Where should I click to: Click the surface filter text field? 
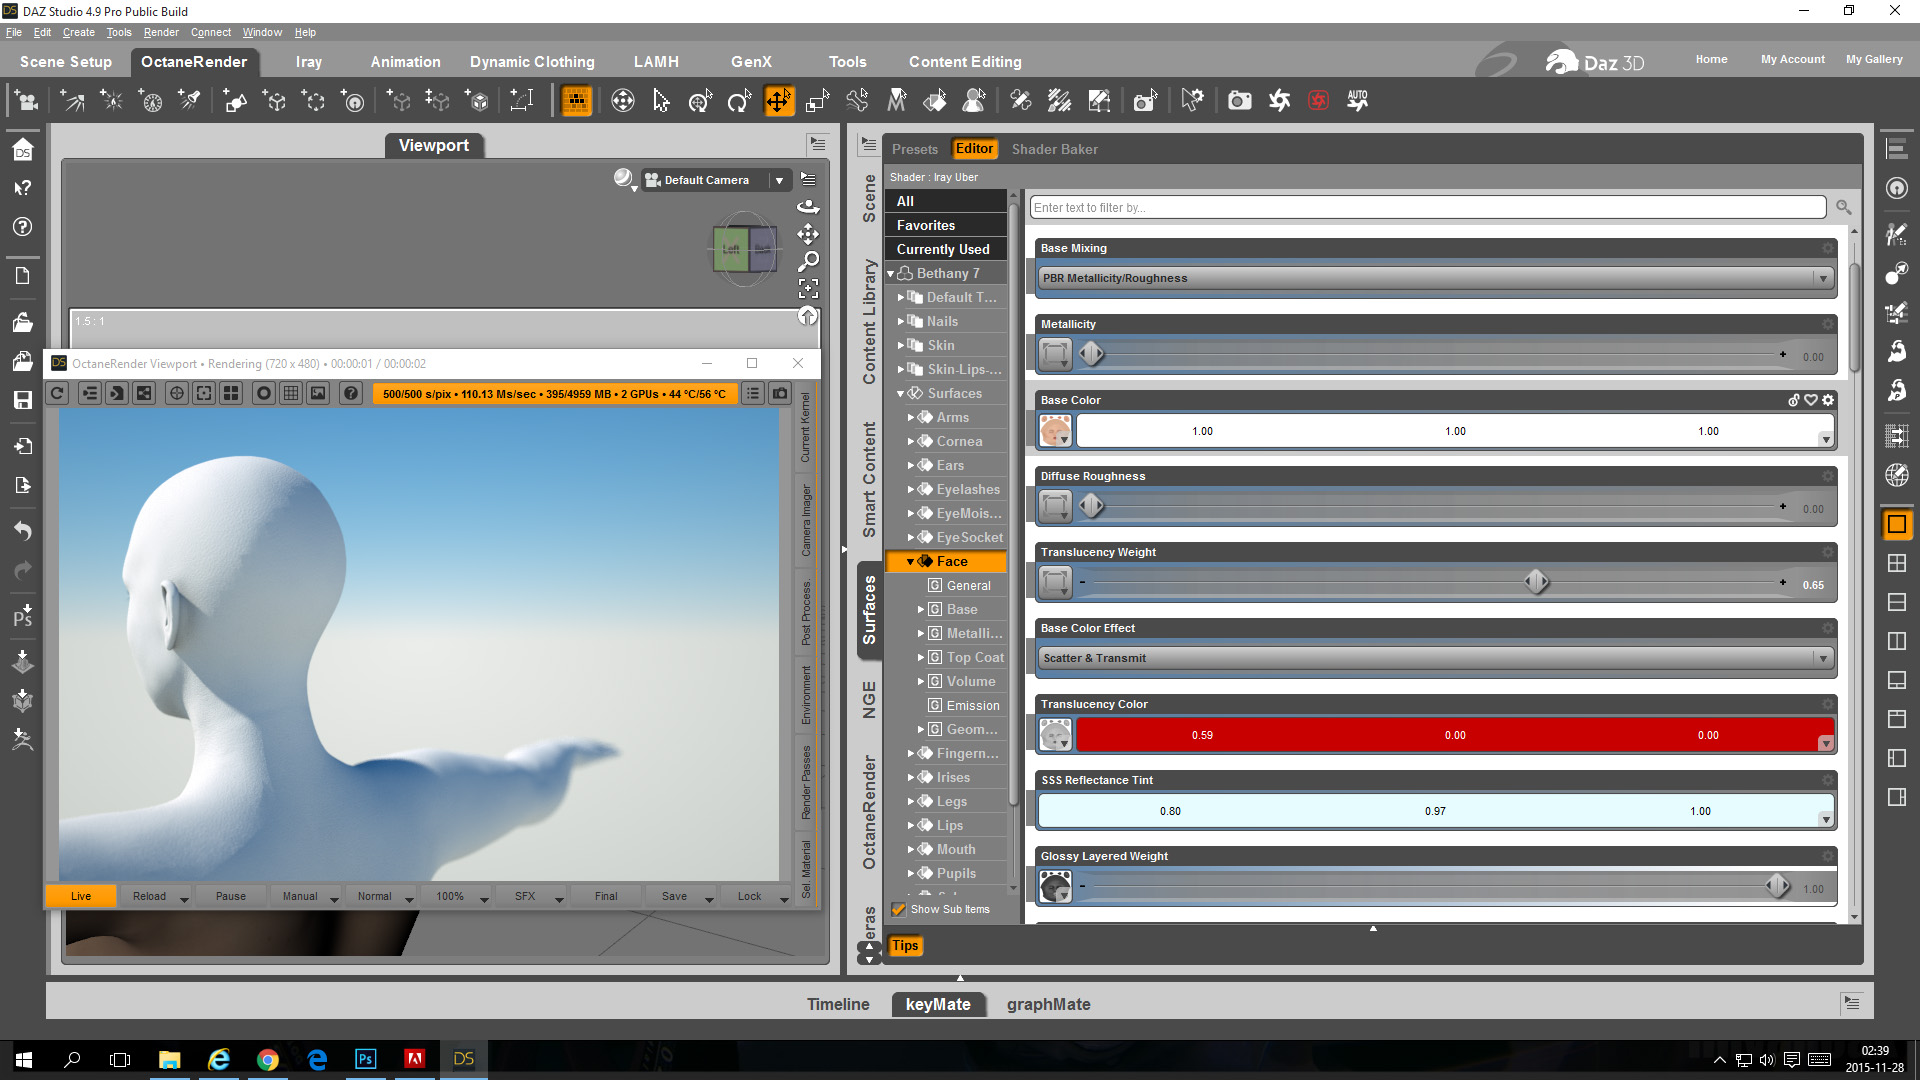pos(1427,208)
